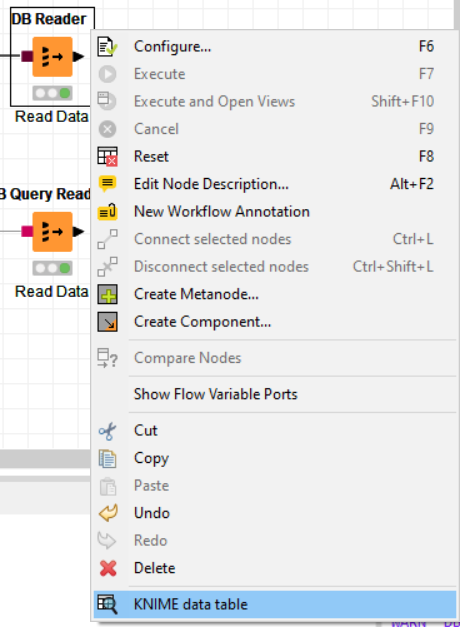
Task: Click the yellow node description icon
Action: point(107,184)
